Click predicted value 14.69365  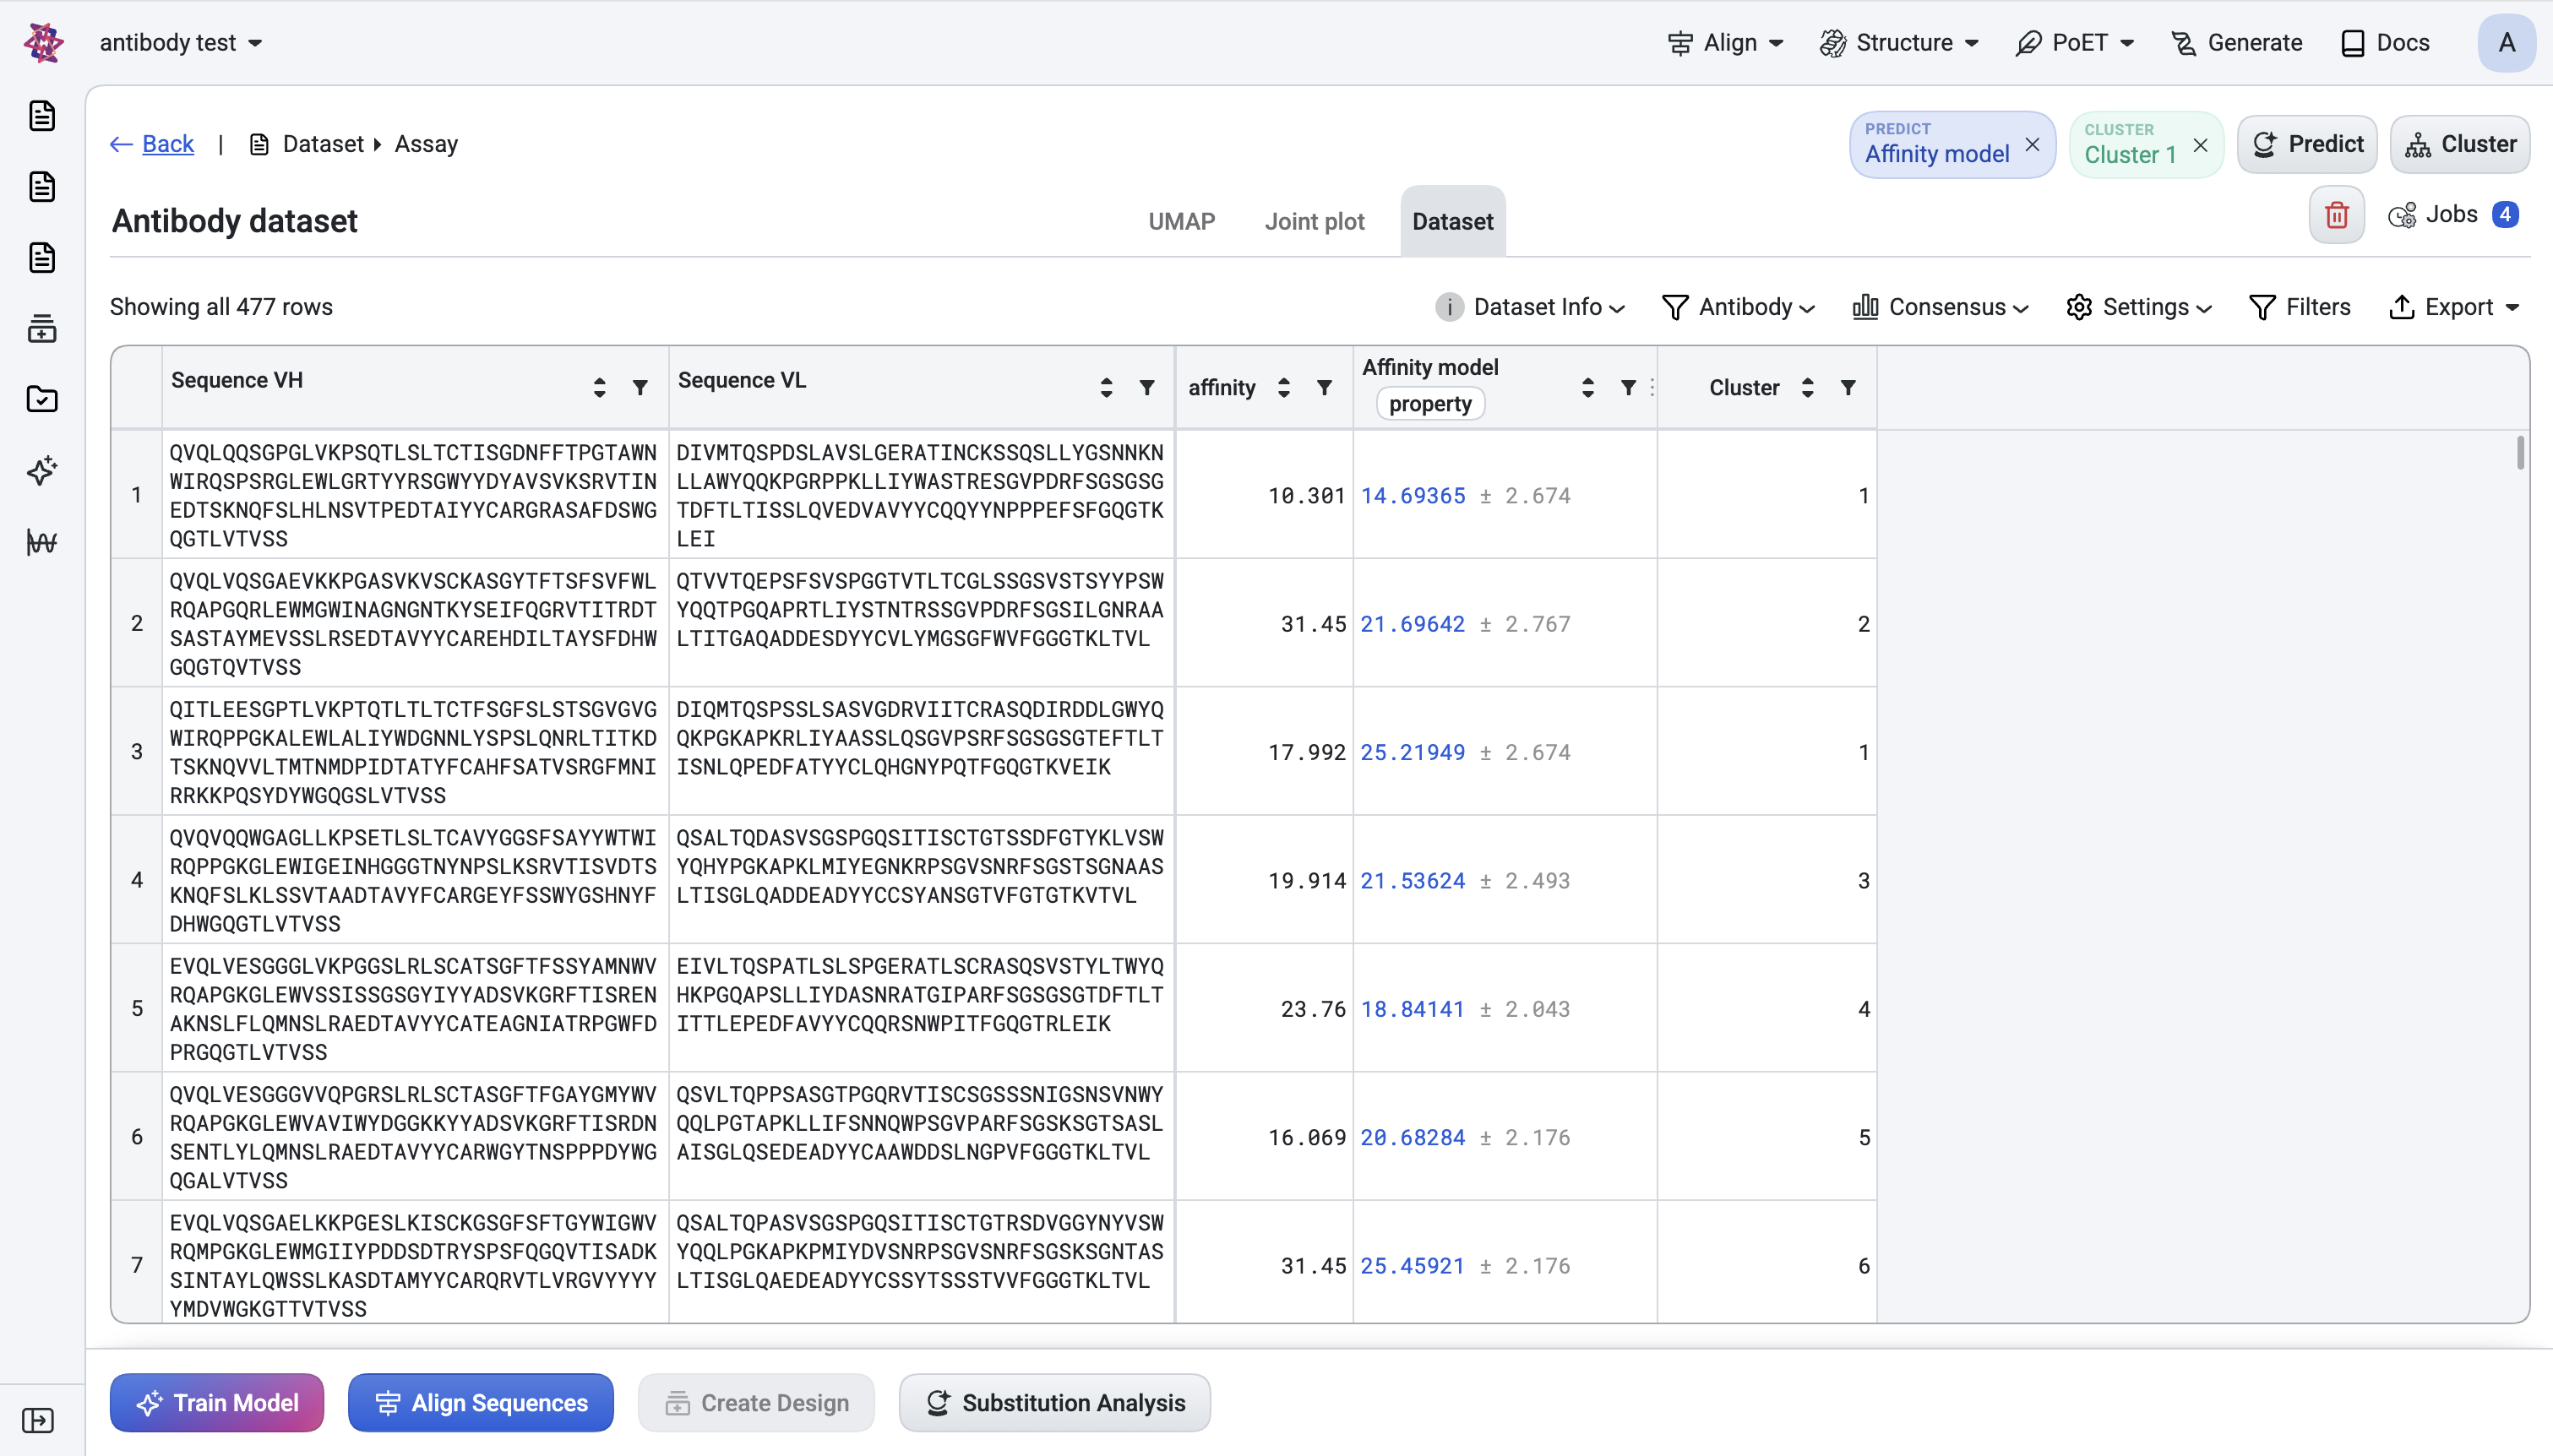coord(1412,496)
